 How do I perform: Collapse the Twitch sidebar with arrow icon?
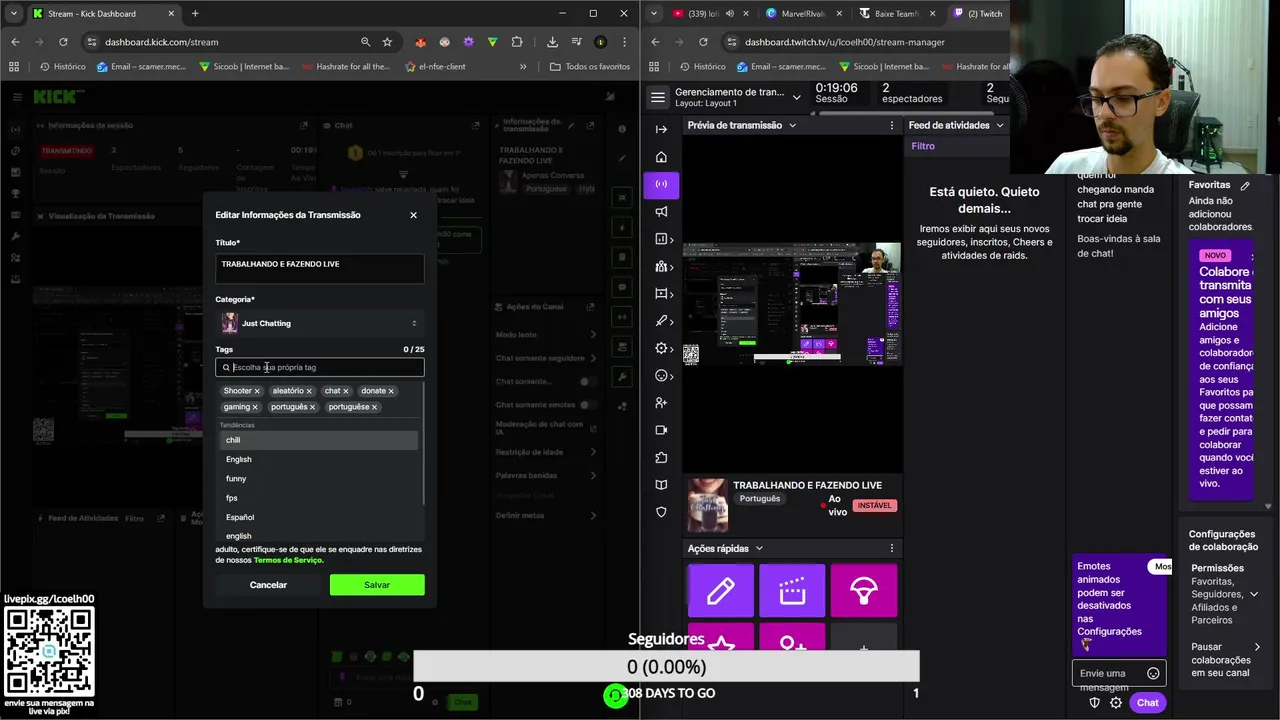click(x=661, y=129)
